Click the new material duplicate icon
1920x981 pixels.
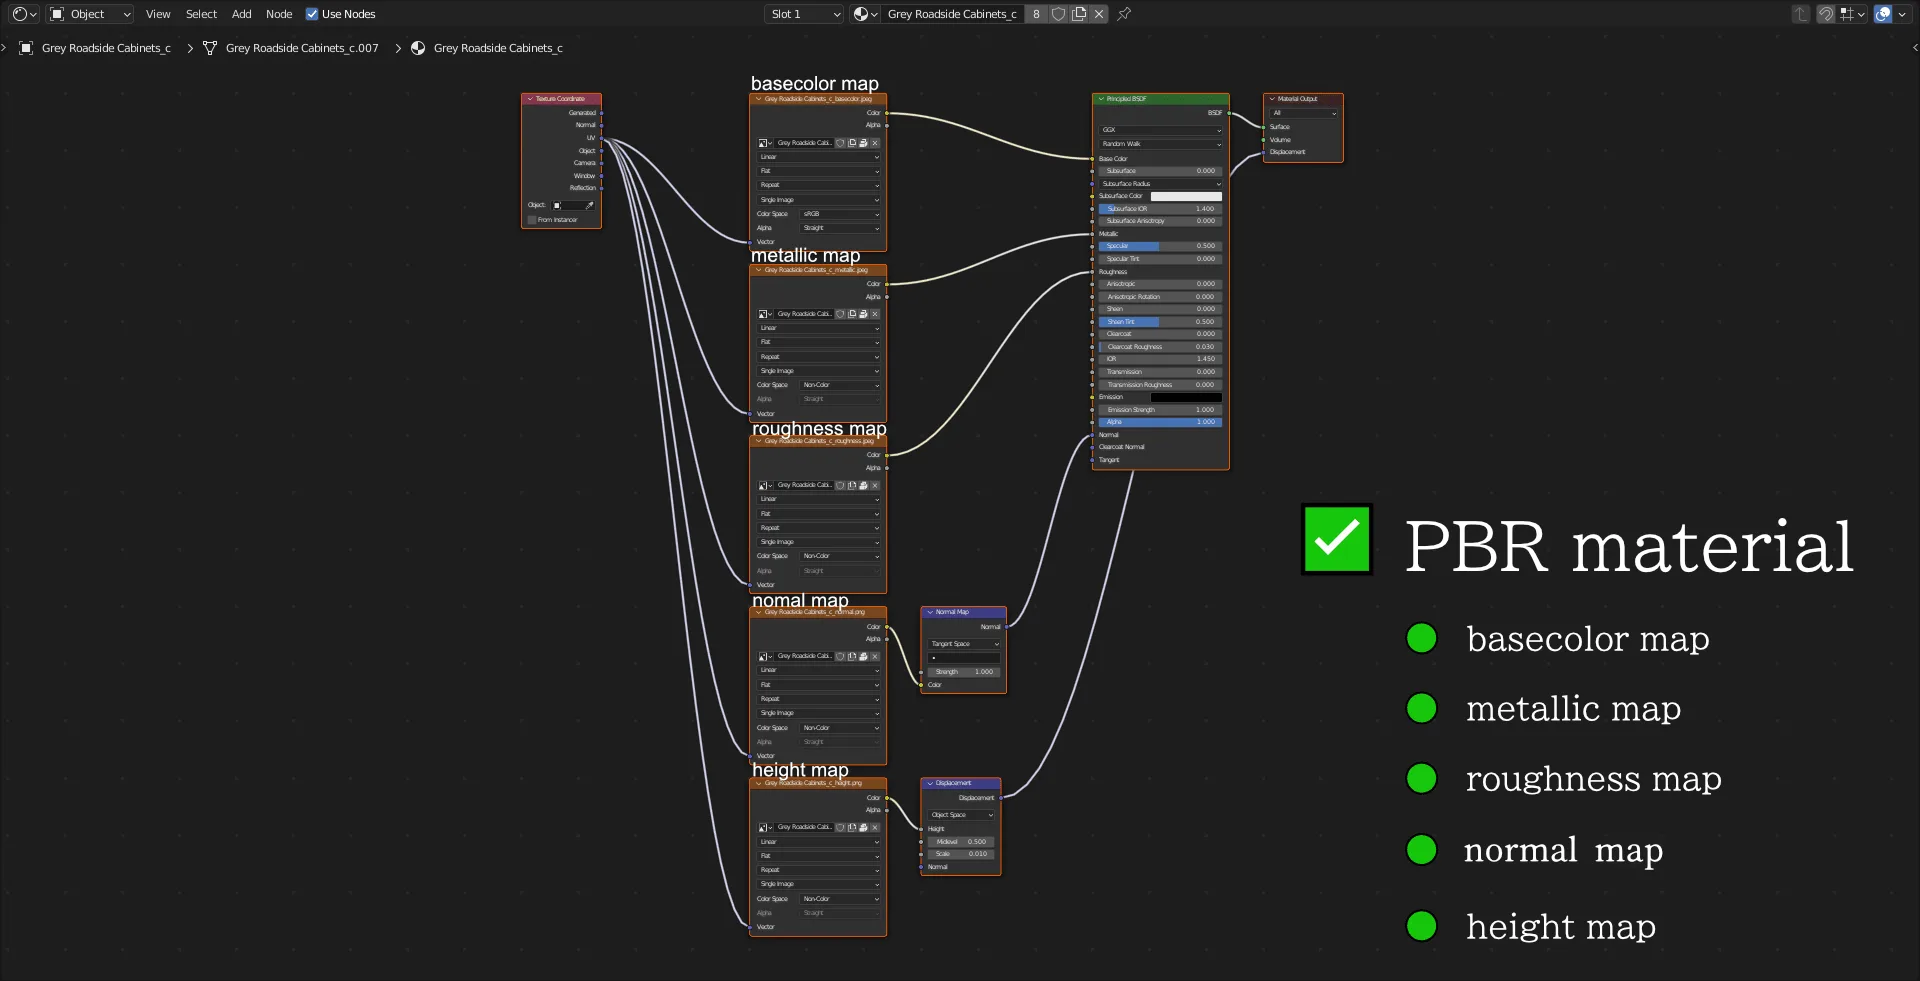(1079, 14)
